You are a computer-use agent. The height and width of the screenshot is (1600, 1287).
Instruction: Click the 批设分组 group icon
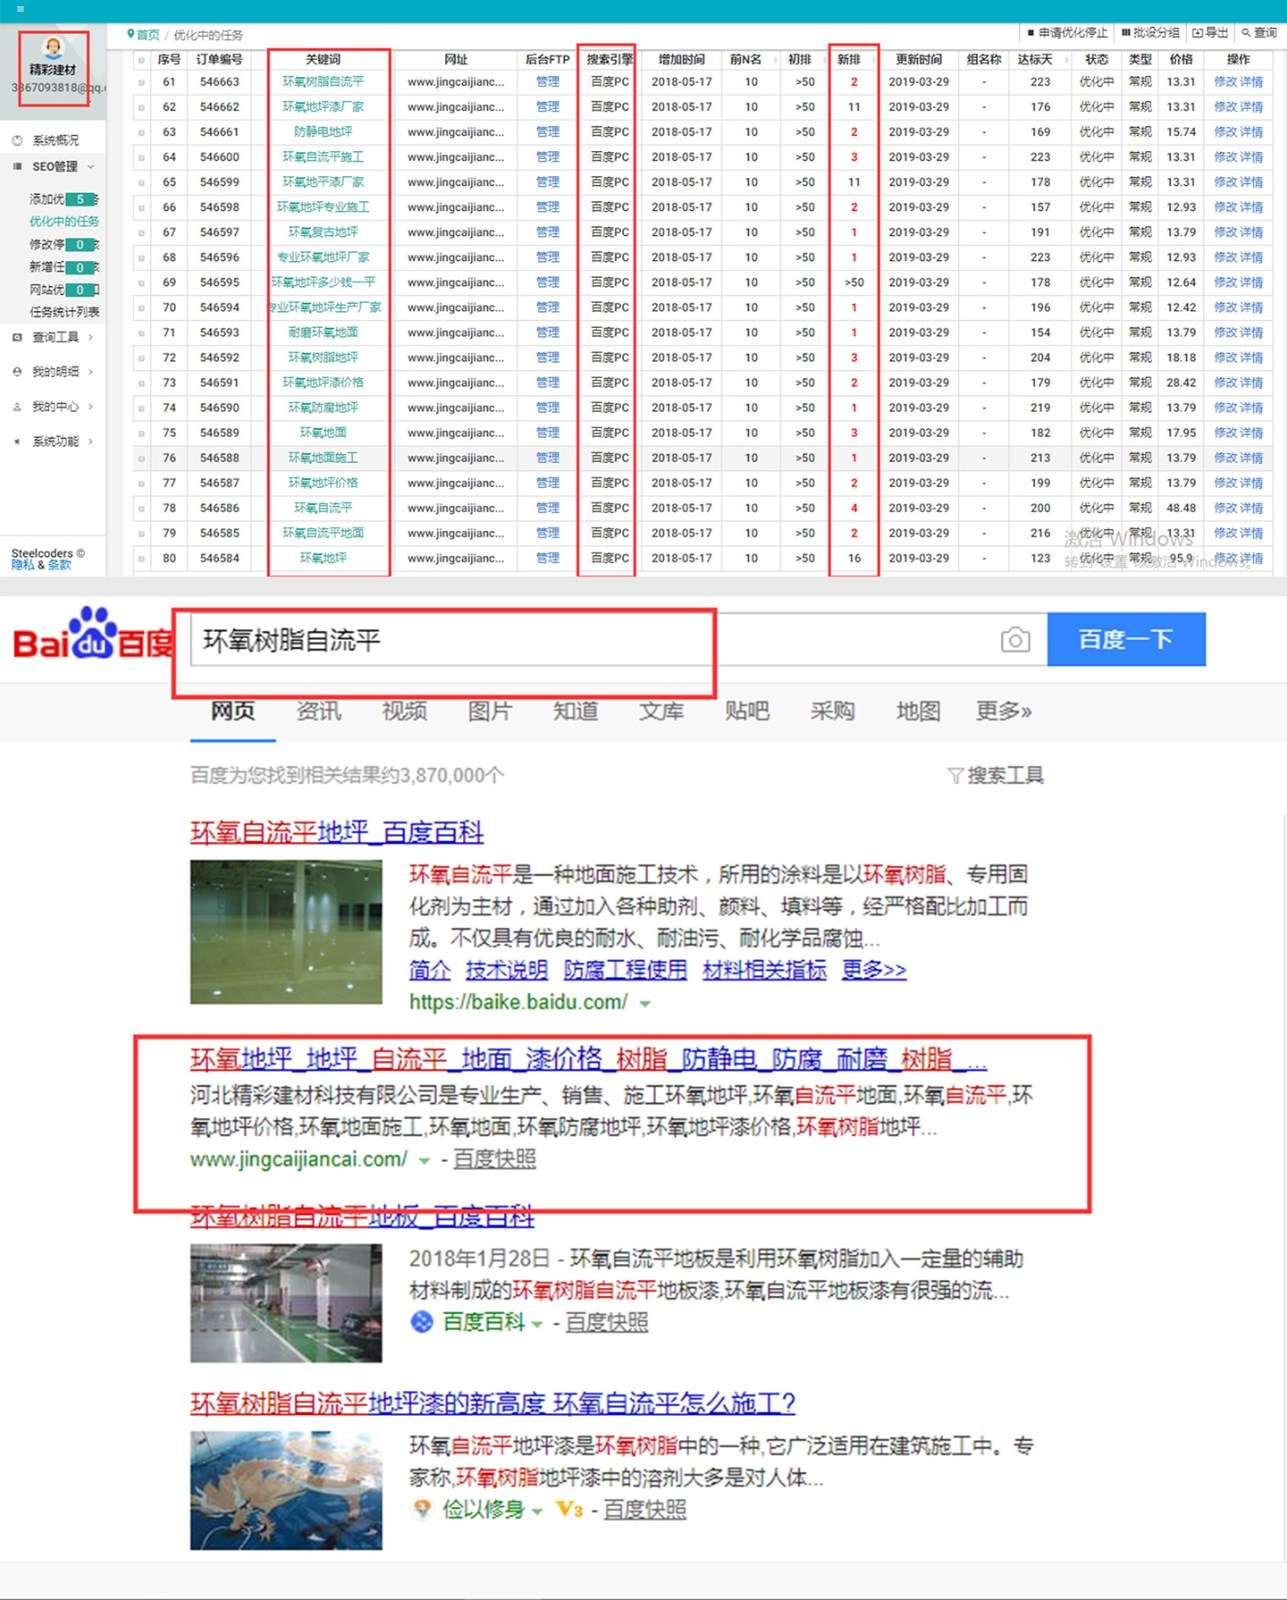tap(1126, 33)
